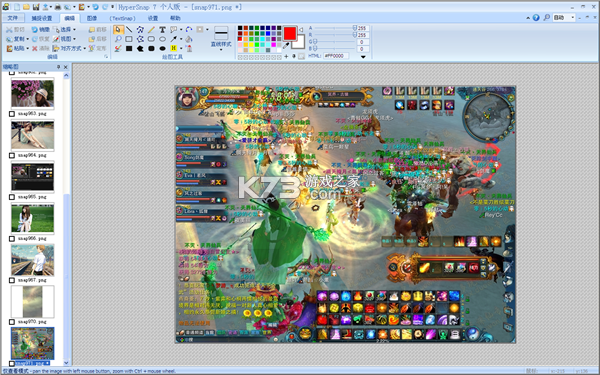Select the filled rounded rectangle tool
Image resolution: width=600 pixels, height=375 pixels.
[151, 49]
